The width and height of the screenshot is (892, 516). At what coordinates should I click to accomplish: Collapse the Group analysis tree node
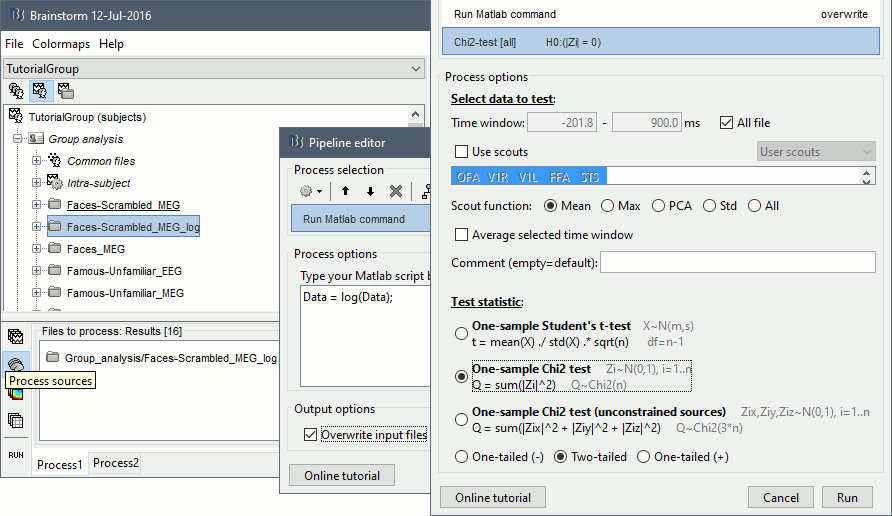18,139
